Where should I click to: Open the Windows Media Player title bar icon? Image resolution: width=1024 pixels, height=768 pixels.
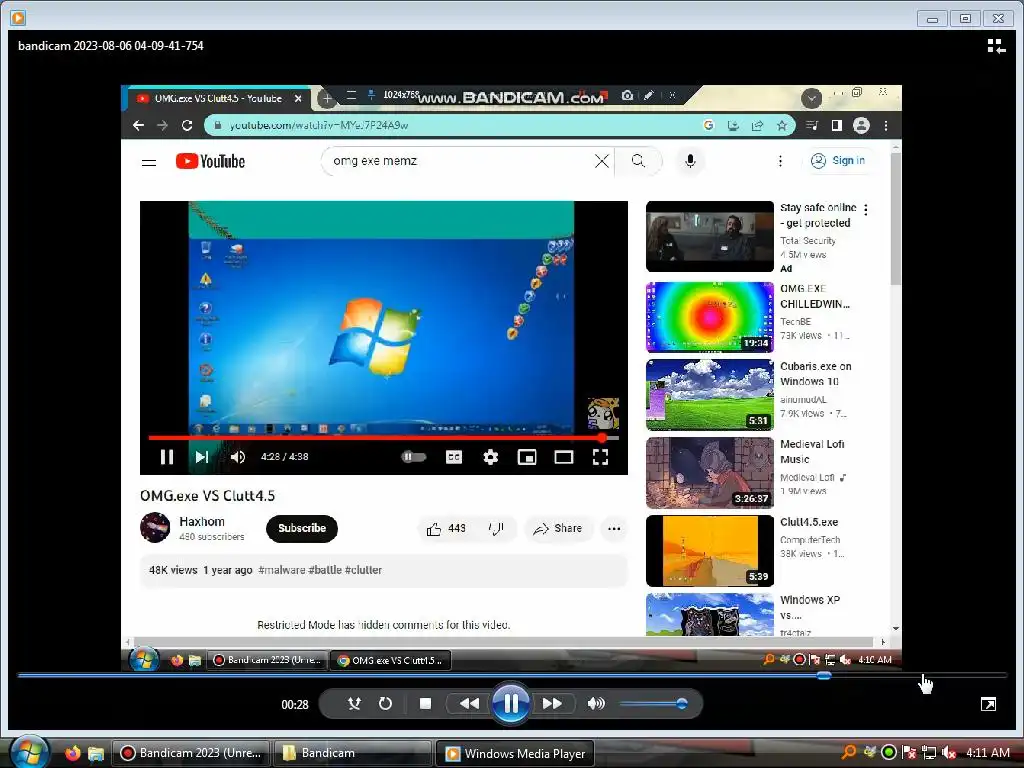tap(18, 18)
